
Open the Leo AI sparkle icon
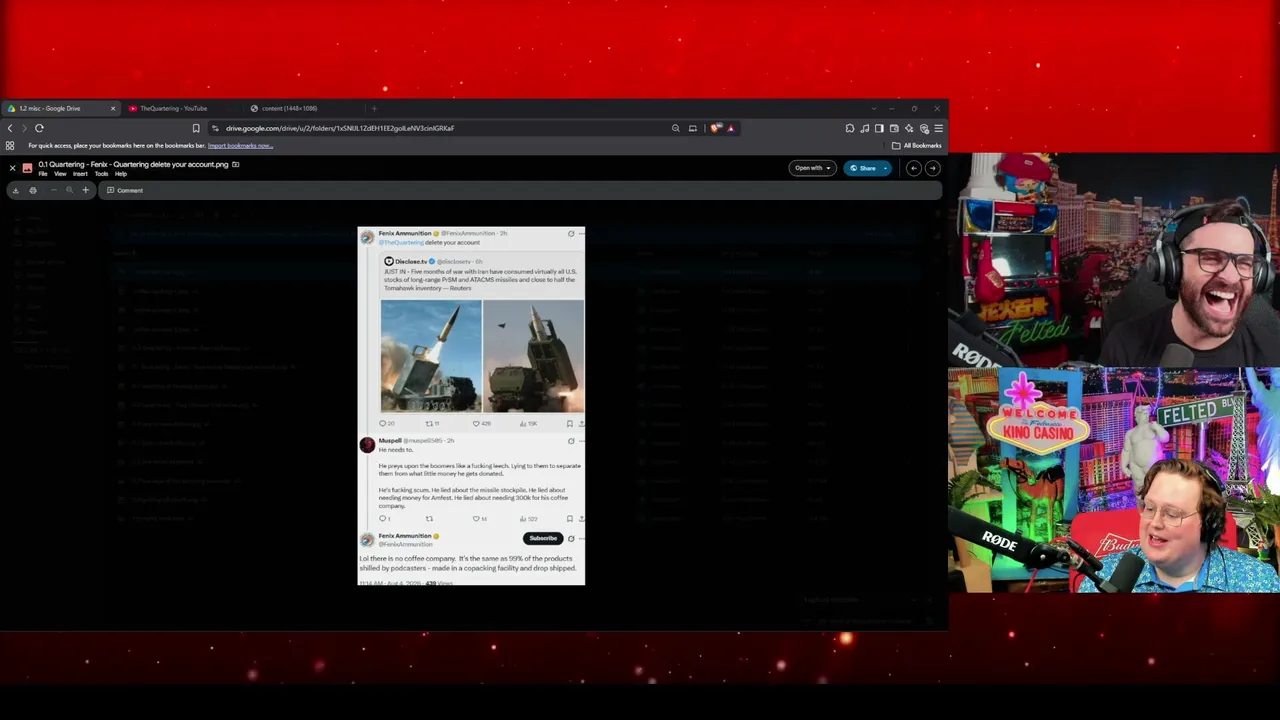909,128
